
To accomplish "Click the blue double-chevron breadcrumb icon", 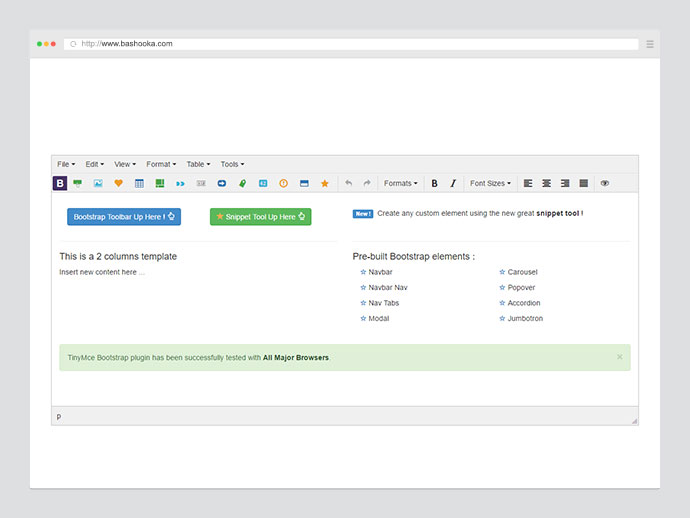I will point(180,184).
